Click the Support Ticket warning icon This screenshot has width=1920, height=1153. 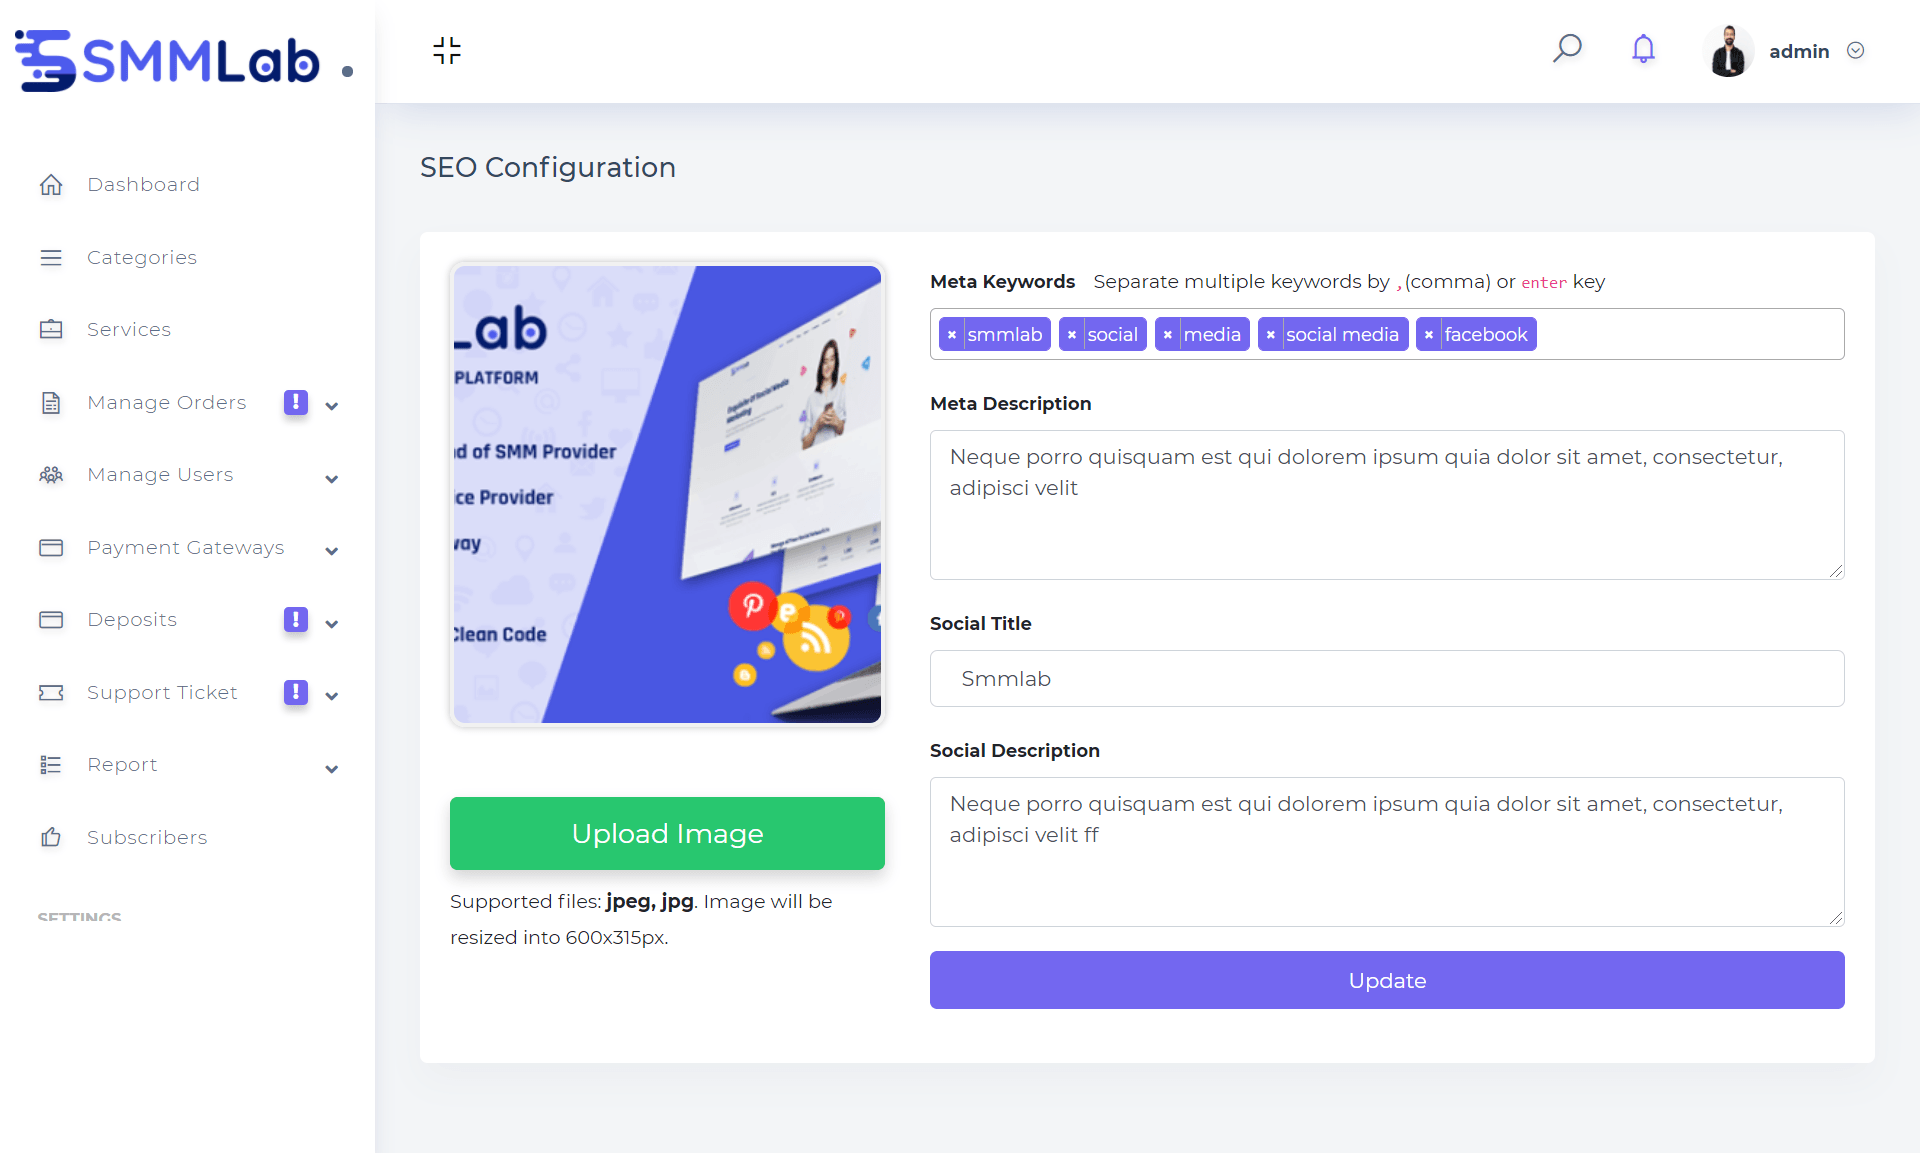click(296, 692)
